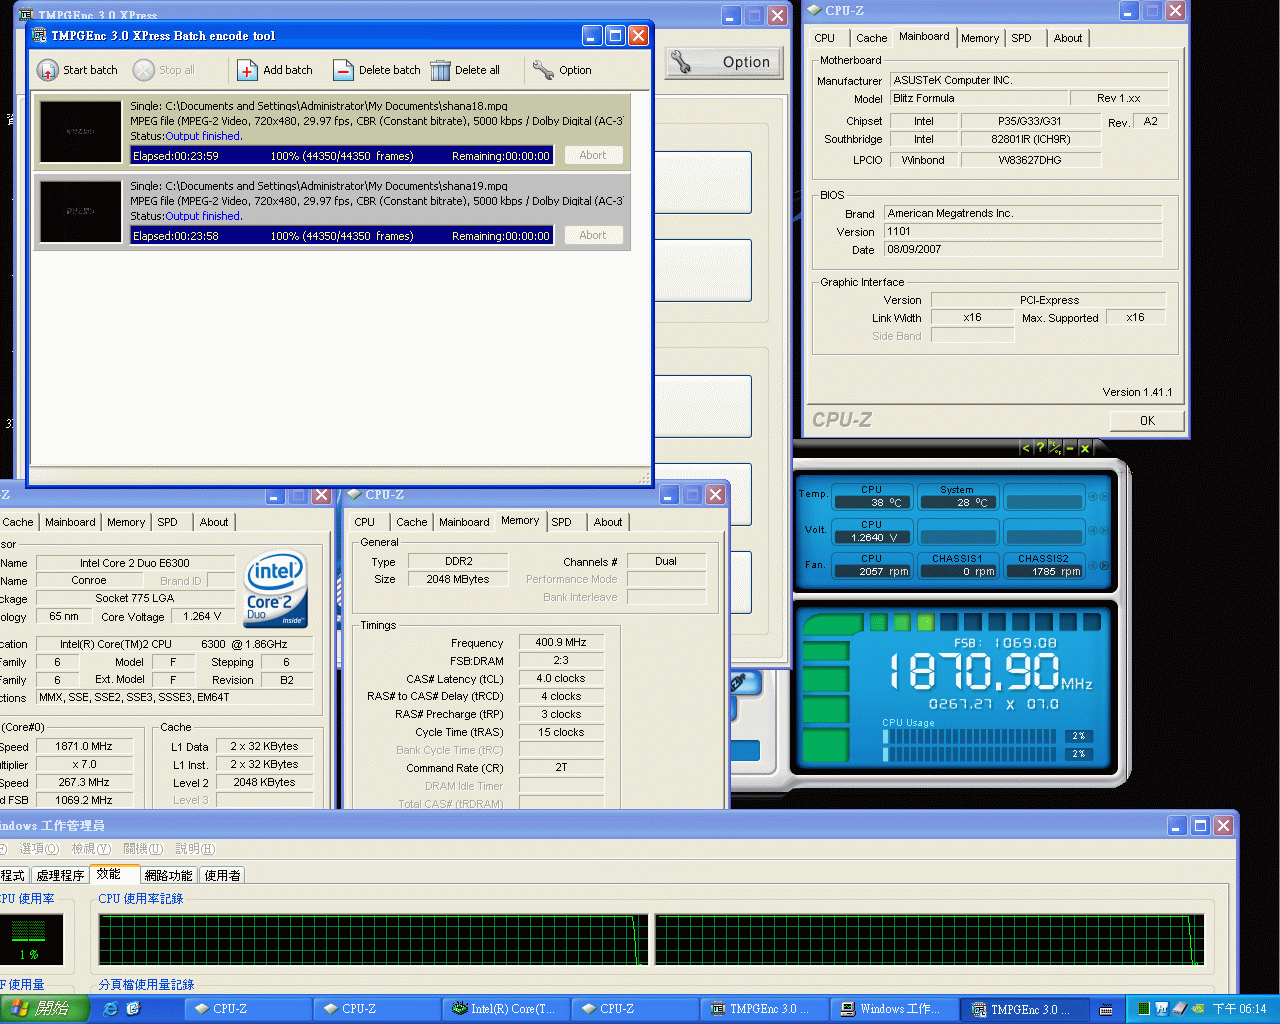Open the 網路功能 tab in Task Manager

pyautogui.click(x=168, y=875)
